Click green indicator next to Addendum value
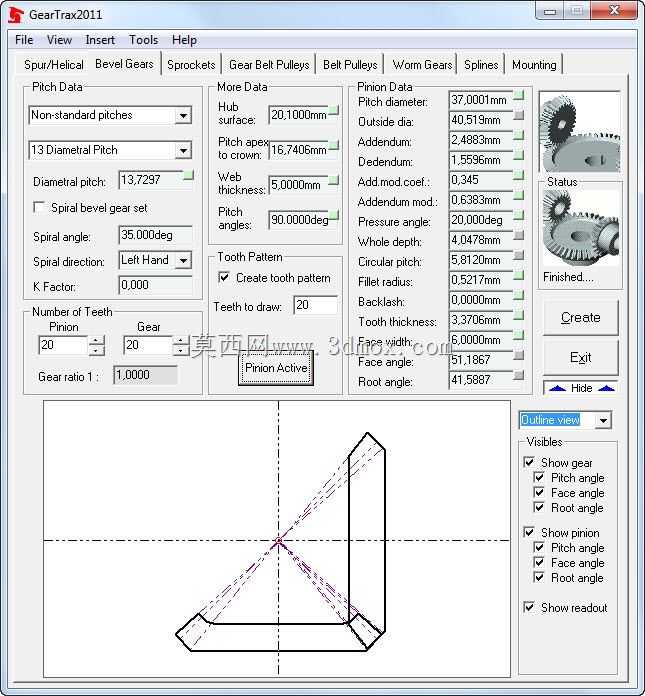 click(518, 135)
